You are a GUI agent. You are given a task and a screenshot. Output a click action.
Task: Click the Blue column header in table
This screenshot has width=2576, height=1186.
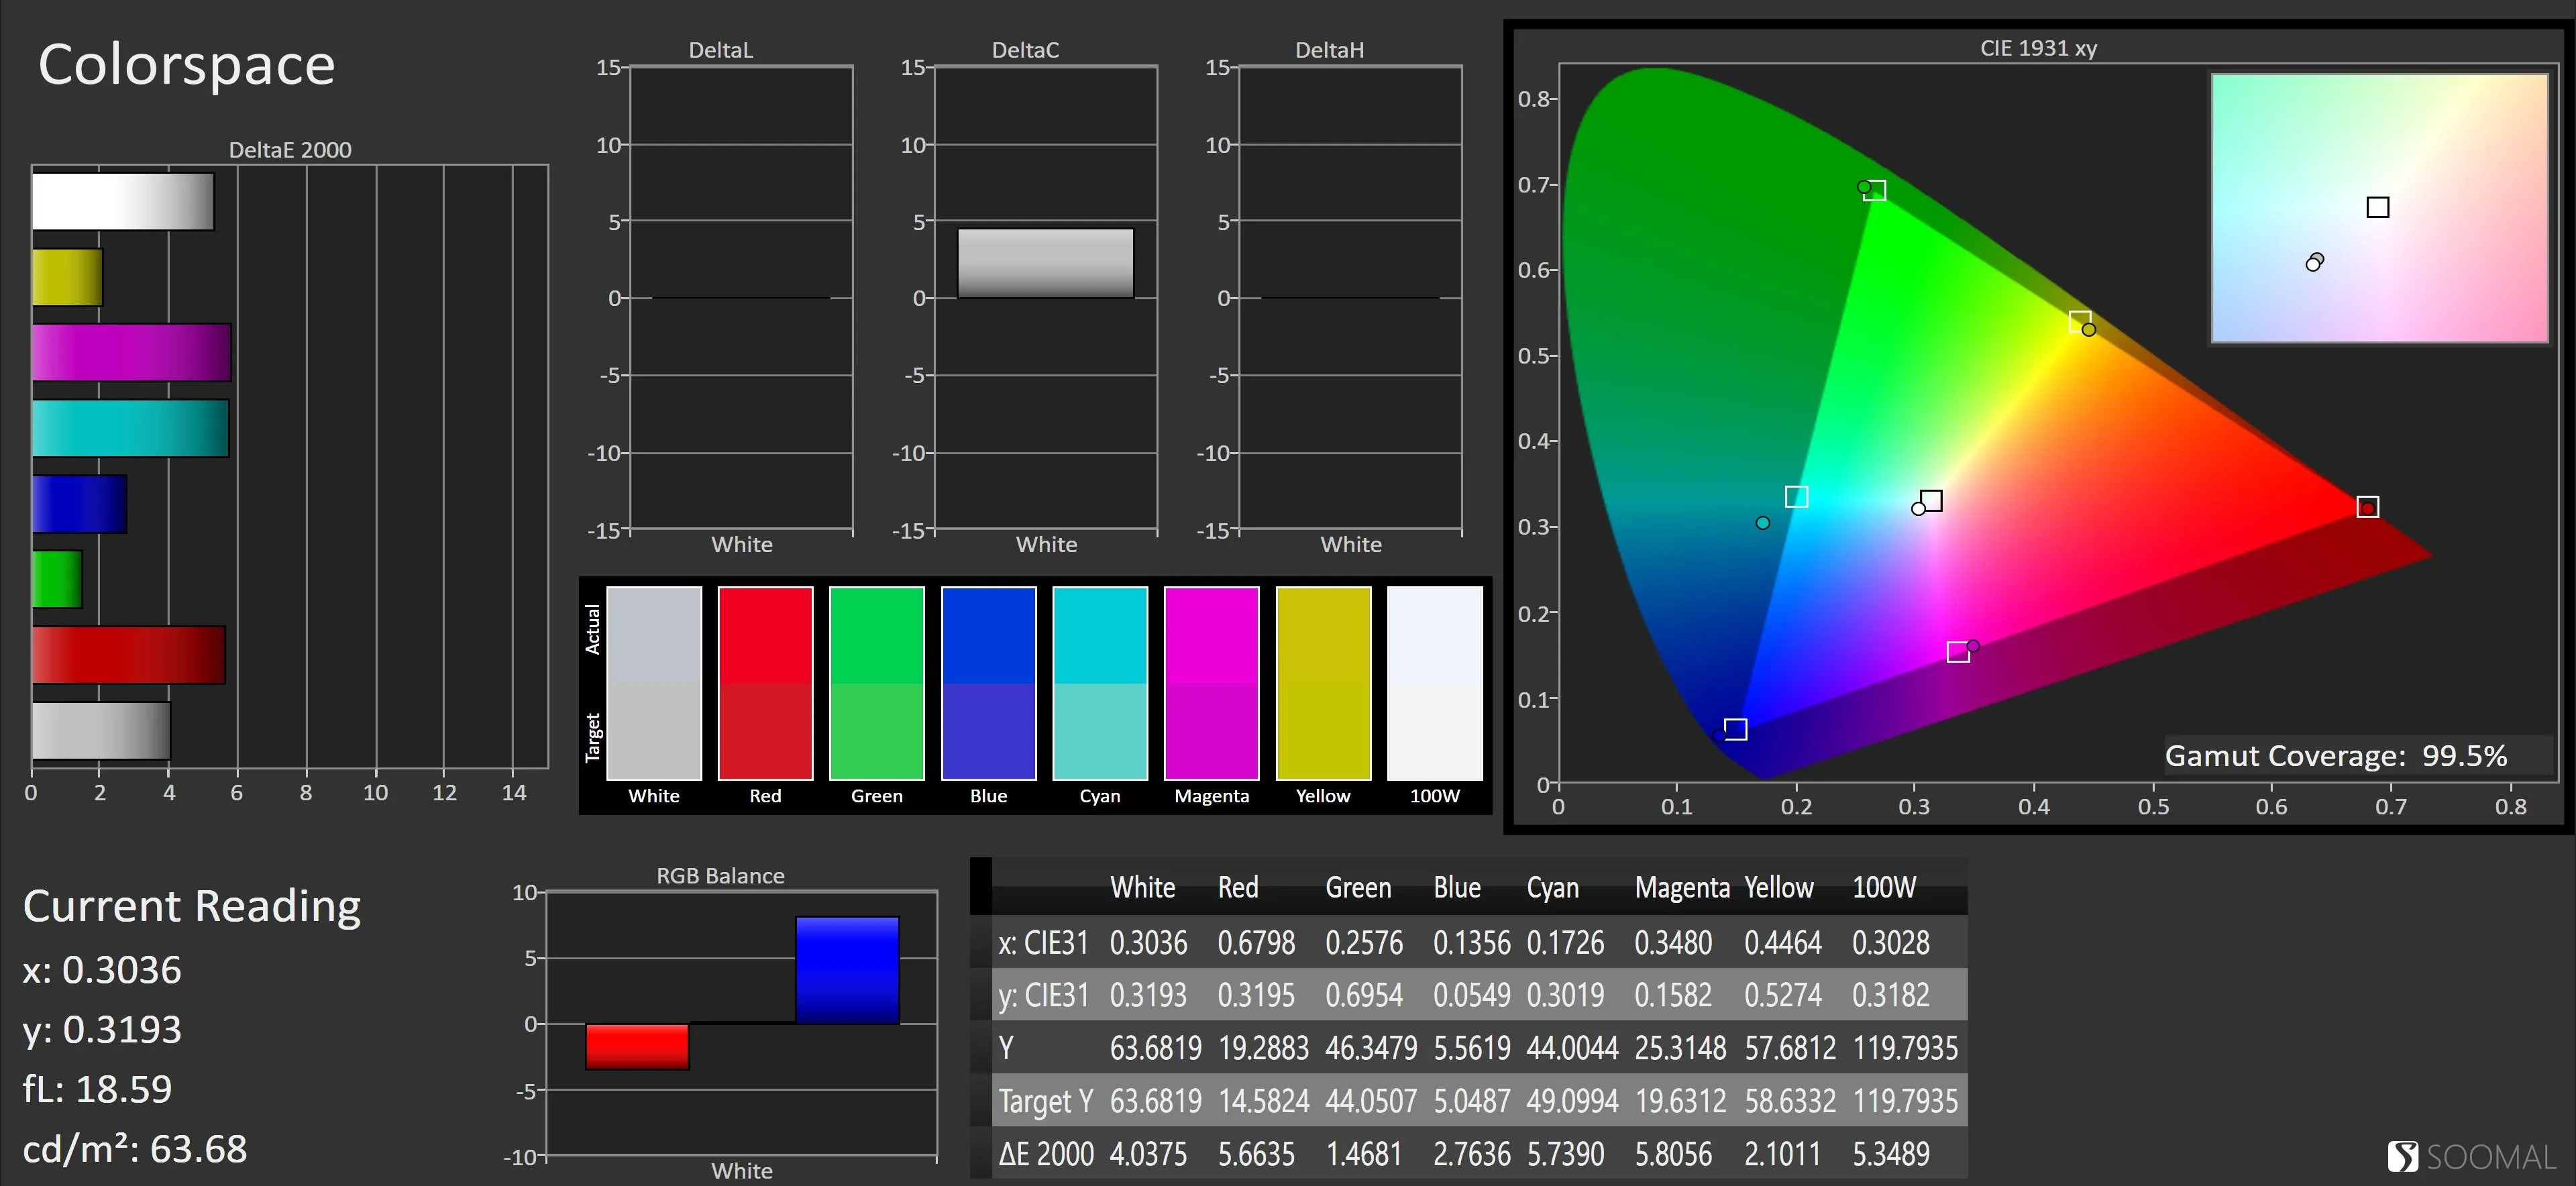1457,887
